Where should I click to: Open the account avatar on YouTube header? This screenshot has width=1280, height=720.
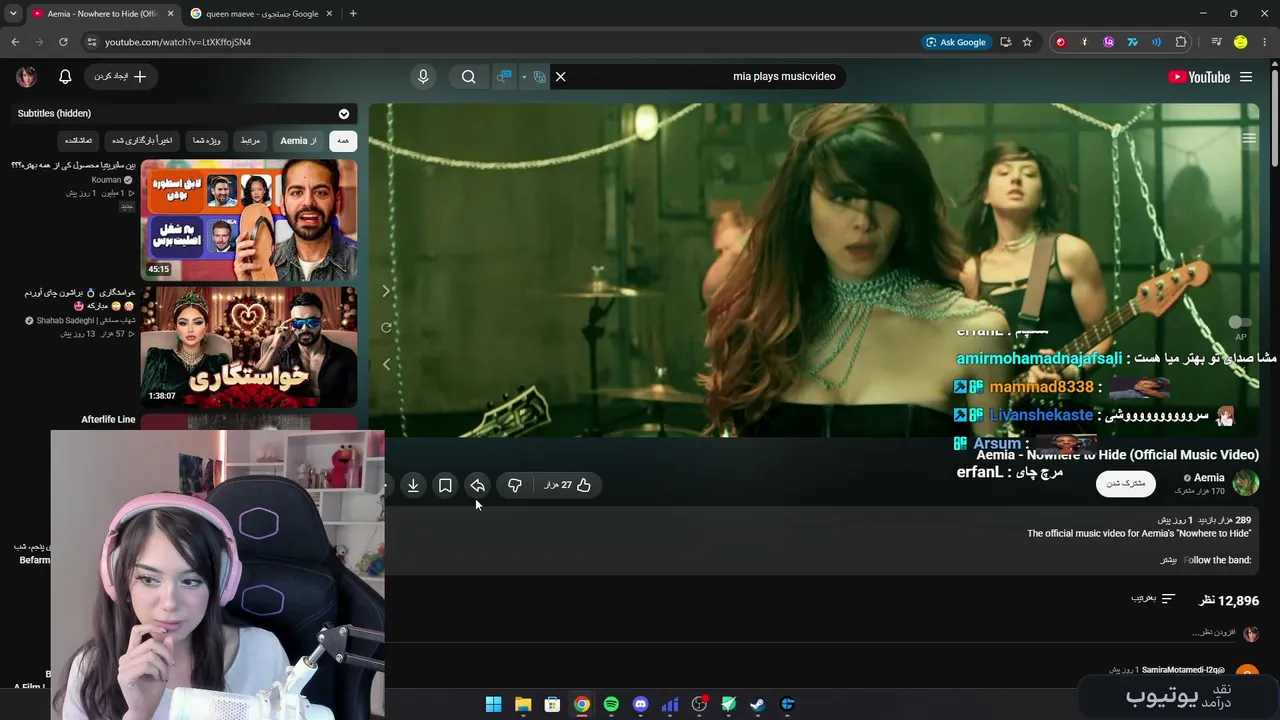click(27, 77)
